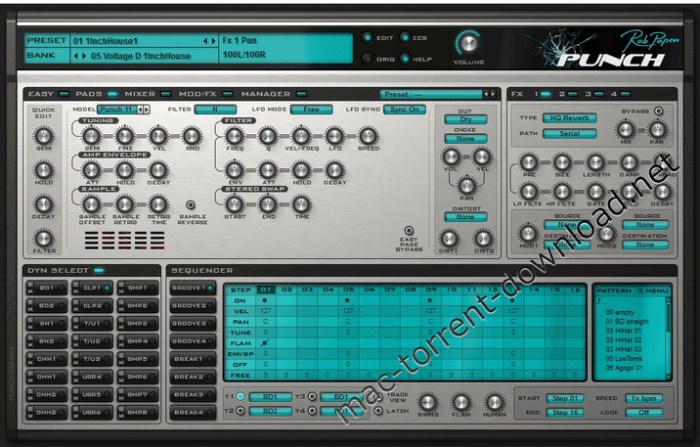The height and width of the screenshot is (447, 700).
Task: Go to the previous preset with the left arrow
Action: click(x=205, y=41)
